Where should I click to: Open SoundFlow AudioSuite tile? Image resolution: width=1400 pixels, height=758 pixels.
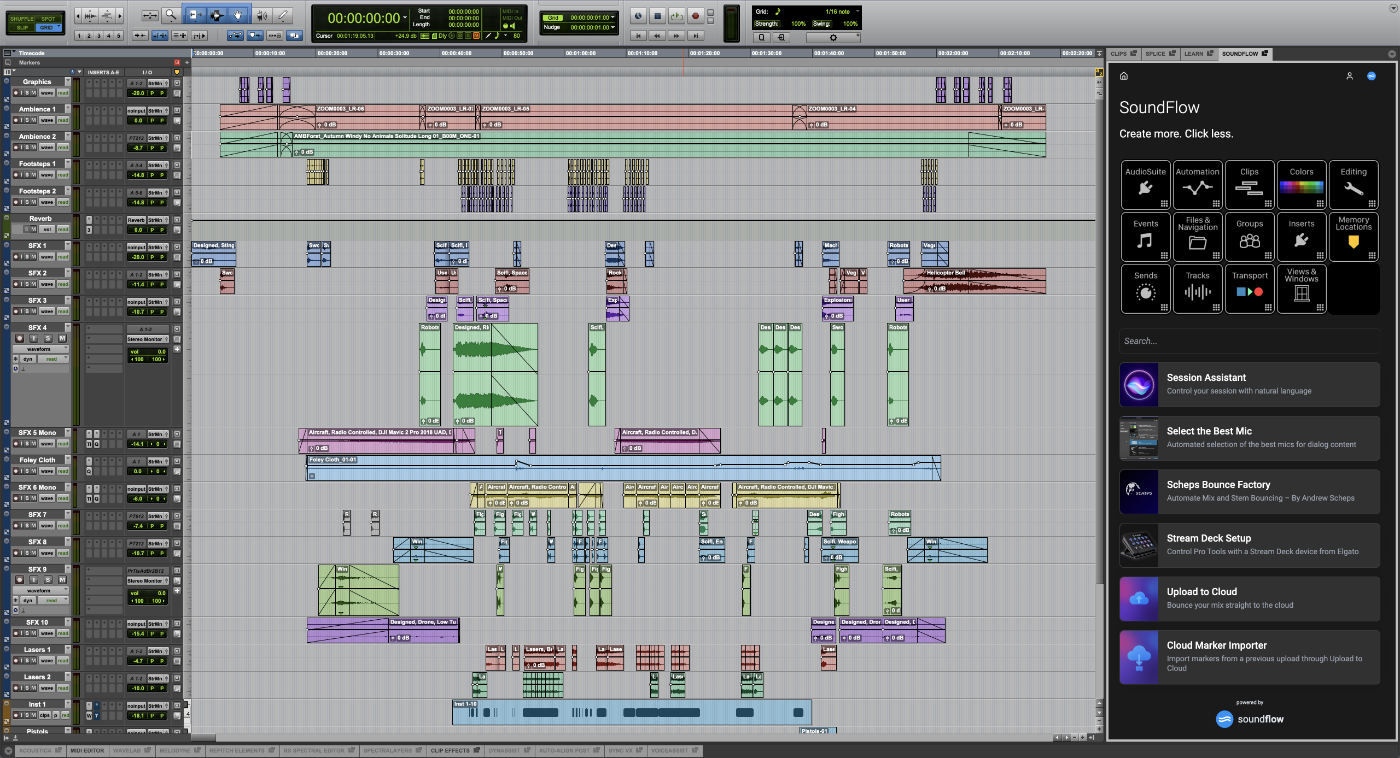[1146, 185]
